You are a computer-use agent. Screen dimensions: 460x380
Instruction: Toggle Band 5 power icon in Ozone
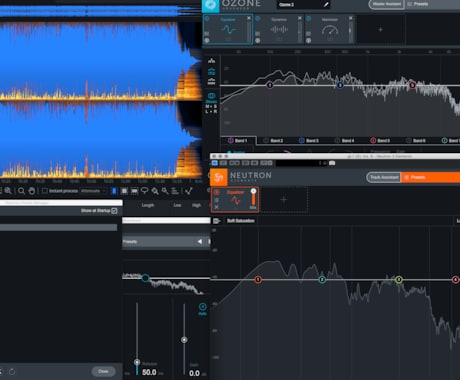[373, 141]
